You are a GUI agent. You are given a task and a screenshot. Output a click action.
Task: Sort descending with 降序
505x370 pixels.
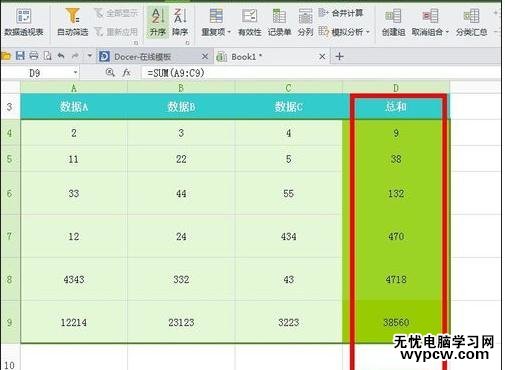[180, 22]
